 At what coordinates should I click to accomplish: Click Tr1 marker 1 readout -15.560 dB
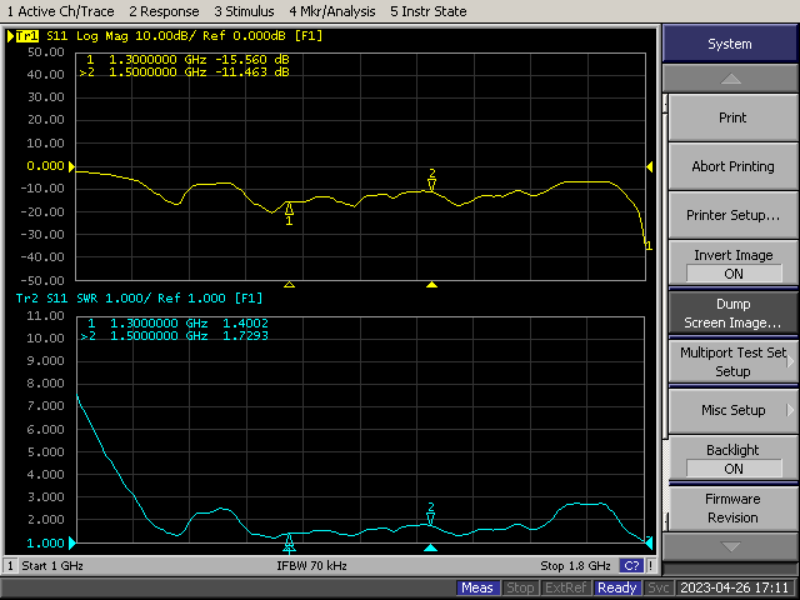(252, 60)
